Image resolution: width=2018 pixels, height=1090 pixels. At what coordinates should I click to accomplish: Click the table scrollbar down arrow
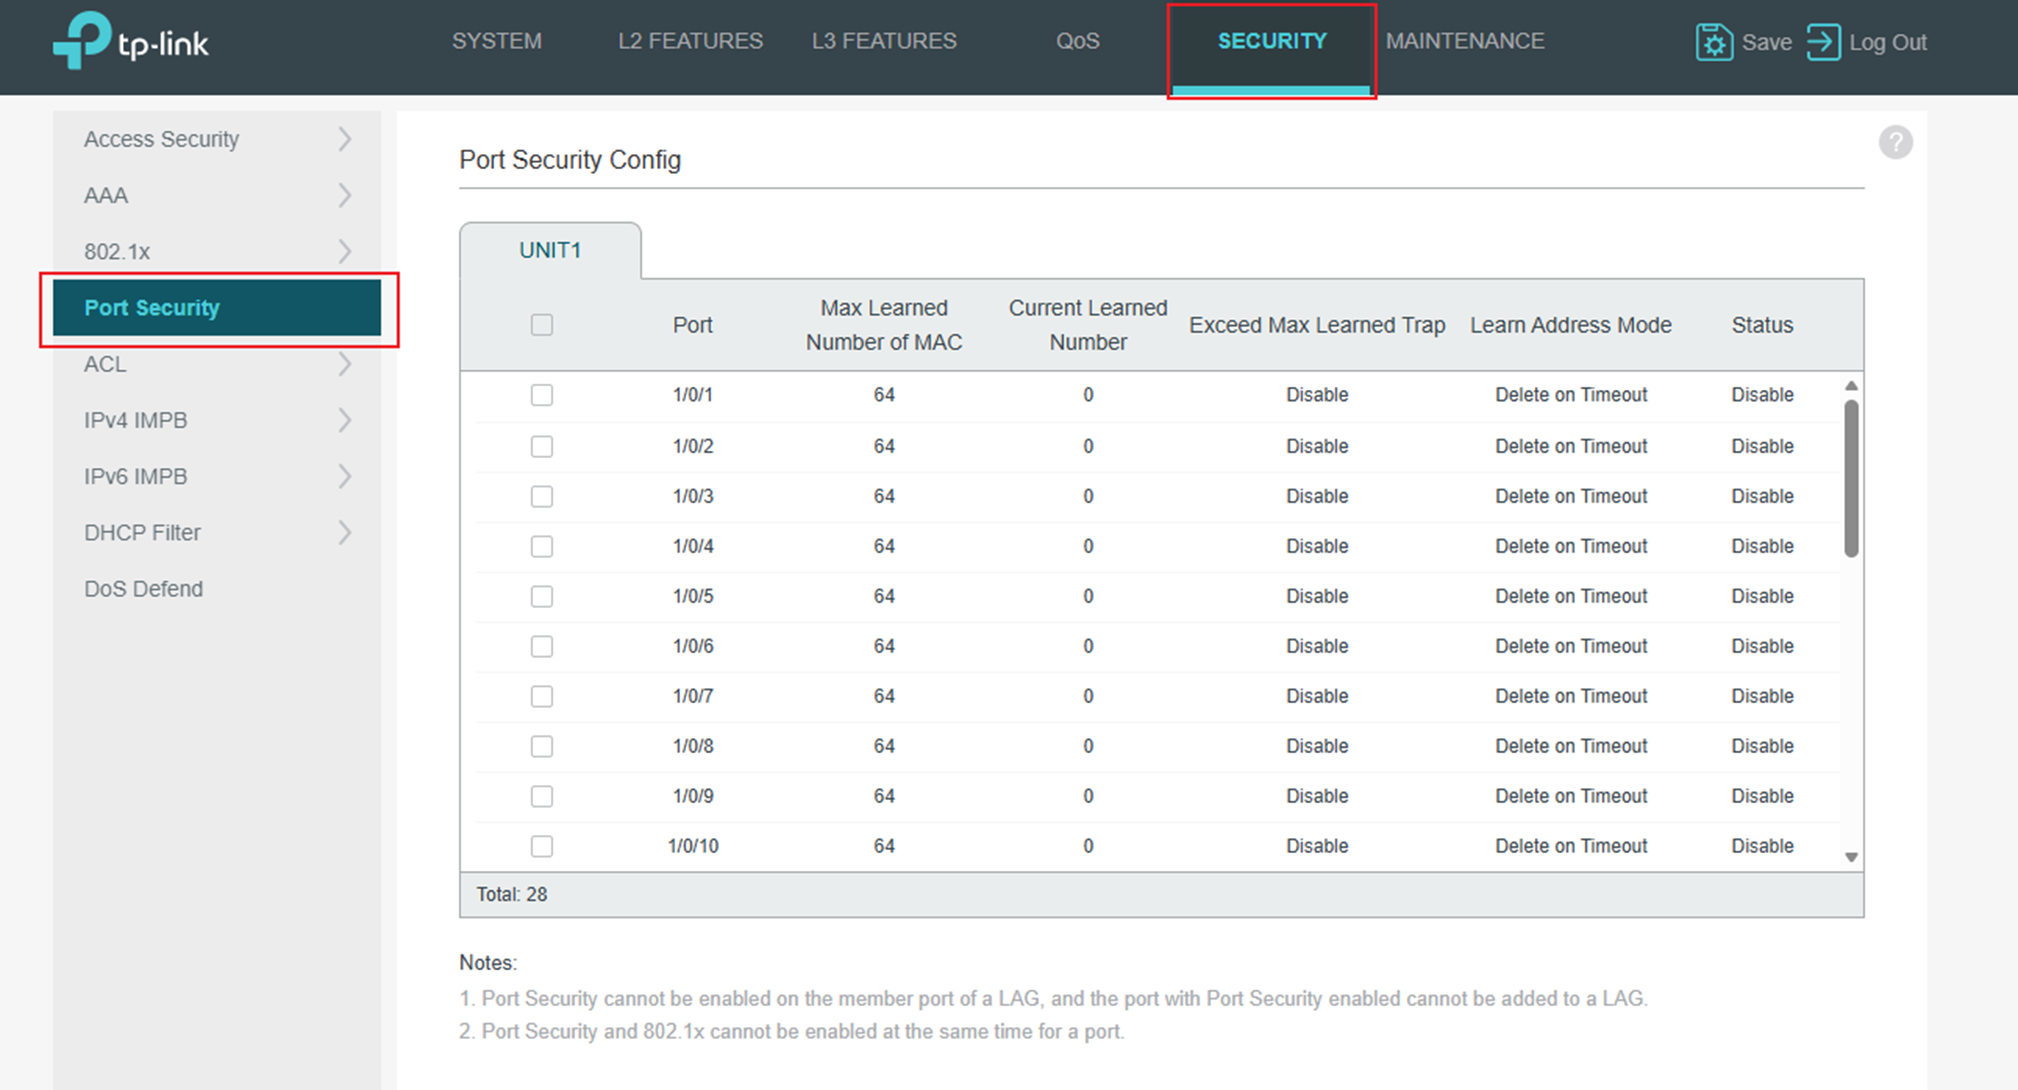(x=1852, y=857)
